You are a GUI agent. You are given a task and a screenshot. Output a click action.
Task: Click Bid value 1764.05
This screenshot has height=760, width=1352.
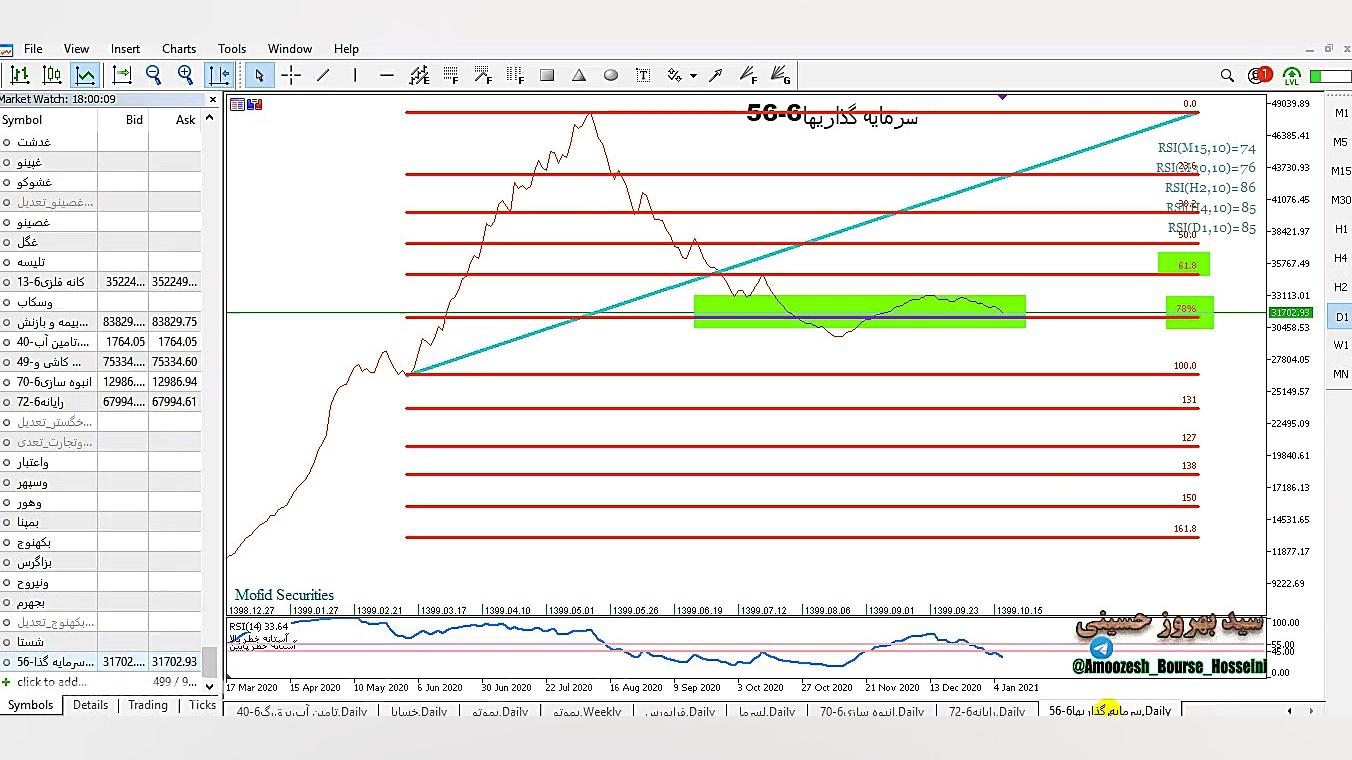(123, 342)
